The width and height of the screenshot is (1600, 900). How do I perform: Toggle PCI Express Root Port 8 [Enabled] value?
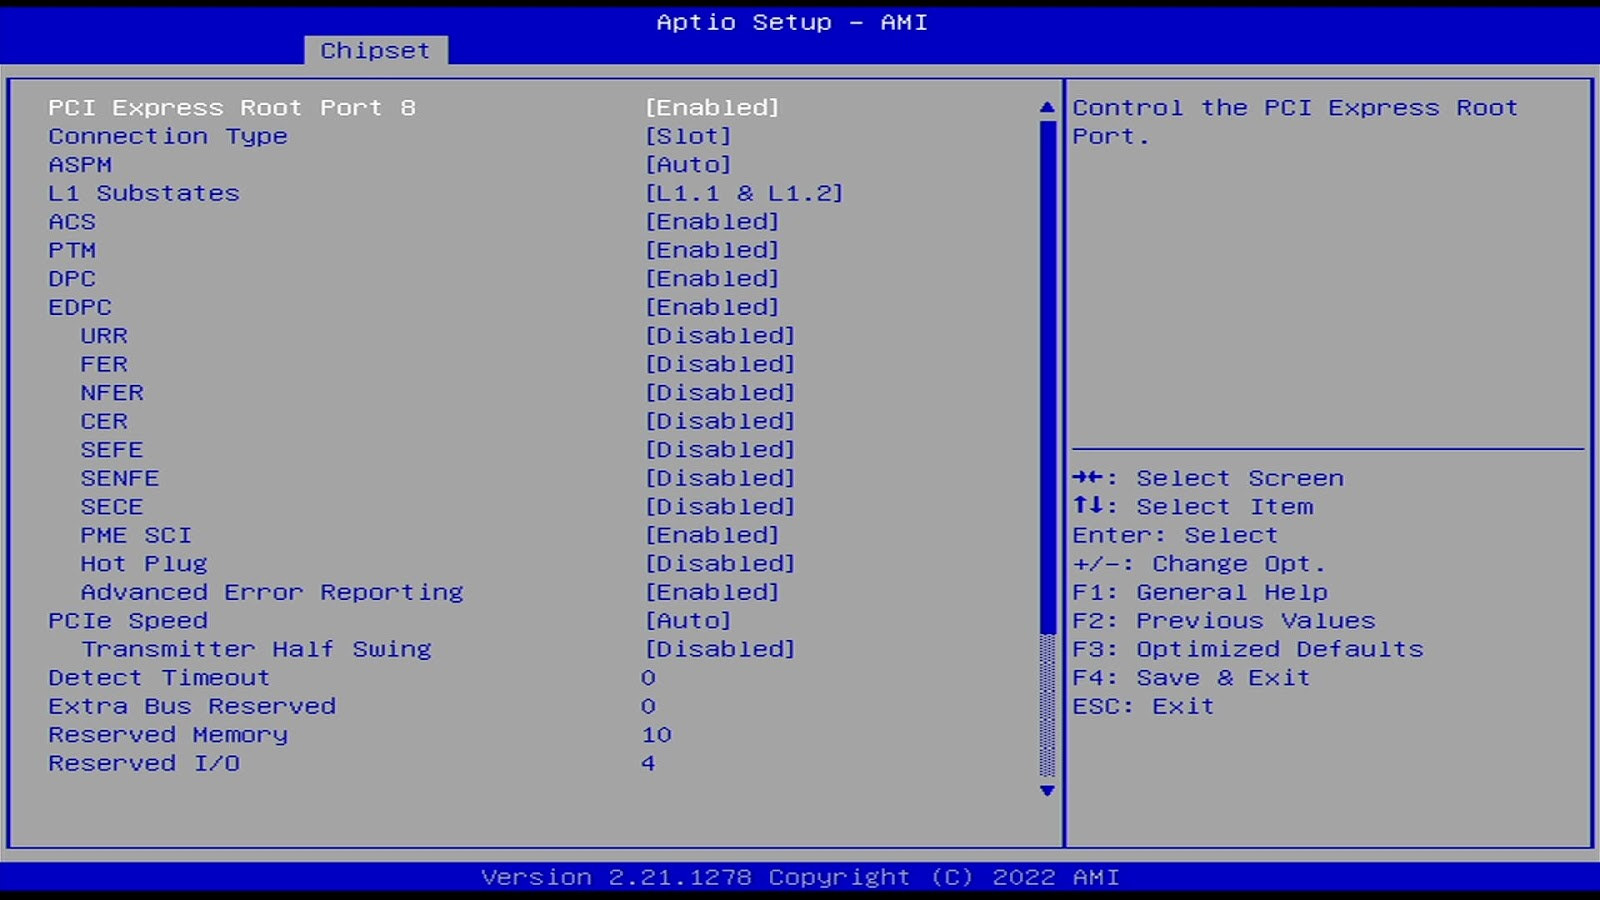(712, 107)
